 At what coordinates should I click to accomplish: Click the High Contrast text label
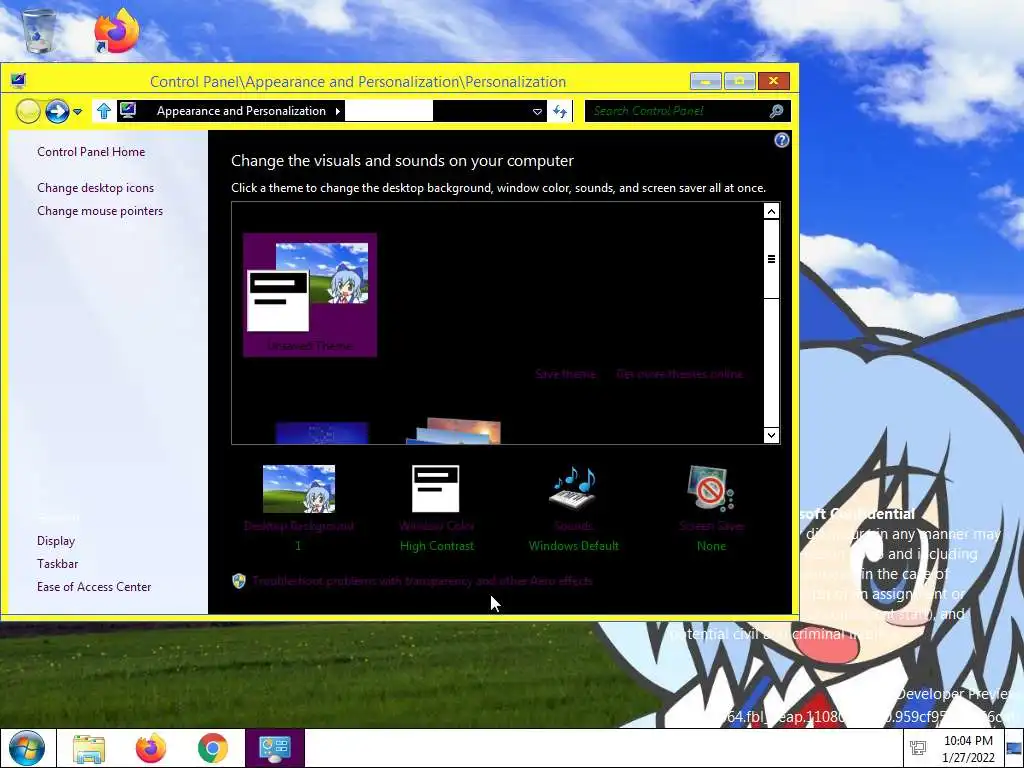tap(436, 546)
